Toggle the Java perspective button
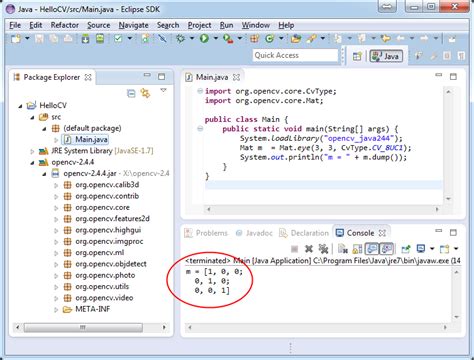474x360 pixels. point(386,56)
